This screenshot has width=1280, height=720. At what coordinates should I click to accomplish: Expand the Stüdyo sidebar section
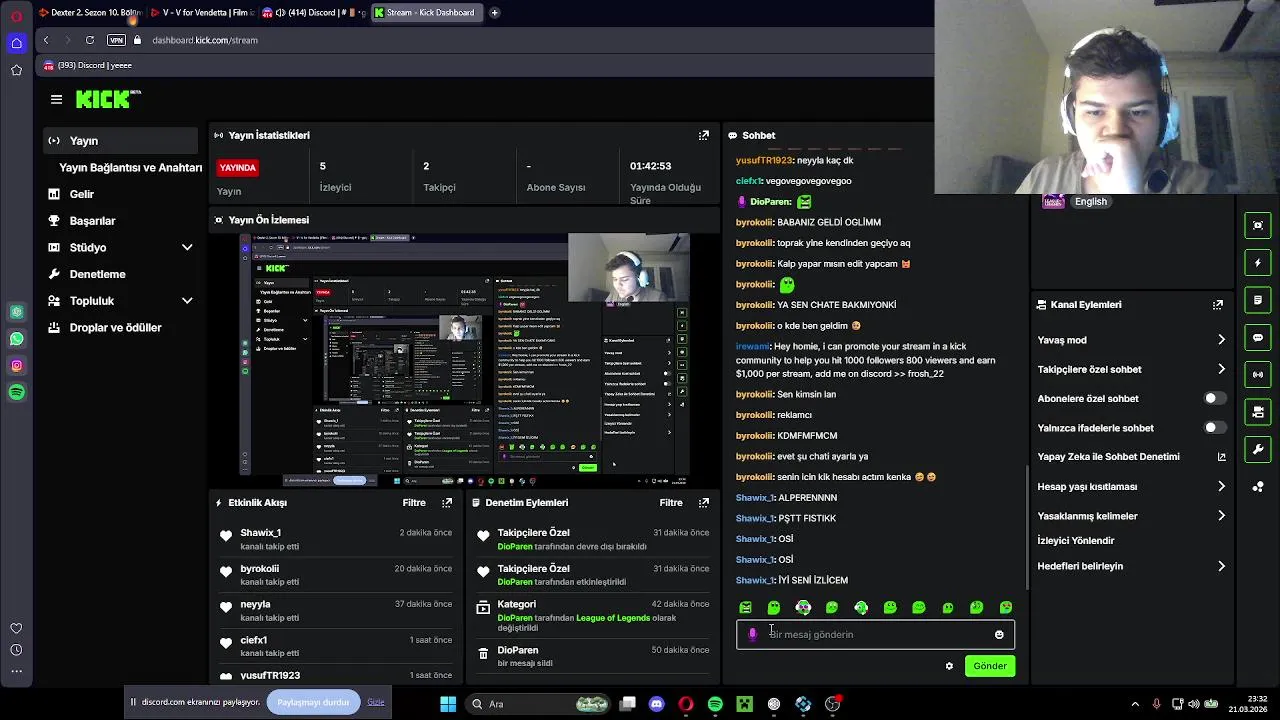[x=187, y=247]
